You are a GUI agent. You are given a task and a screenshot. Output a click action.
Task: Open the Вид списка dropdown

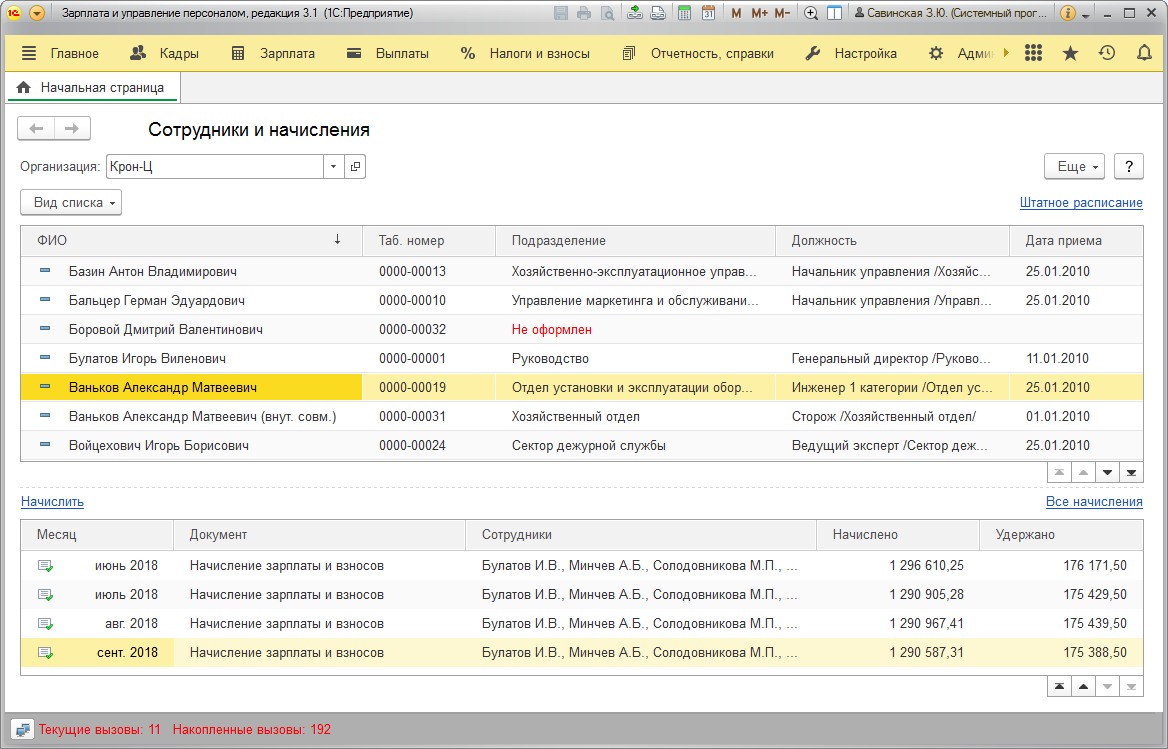pos(71,203)
